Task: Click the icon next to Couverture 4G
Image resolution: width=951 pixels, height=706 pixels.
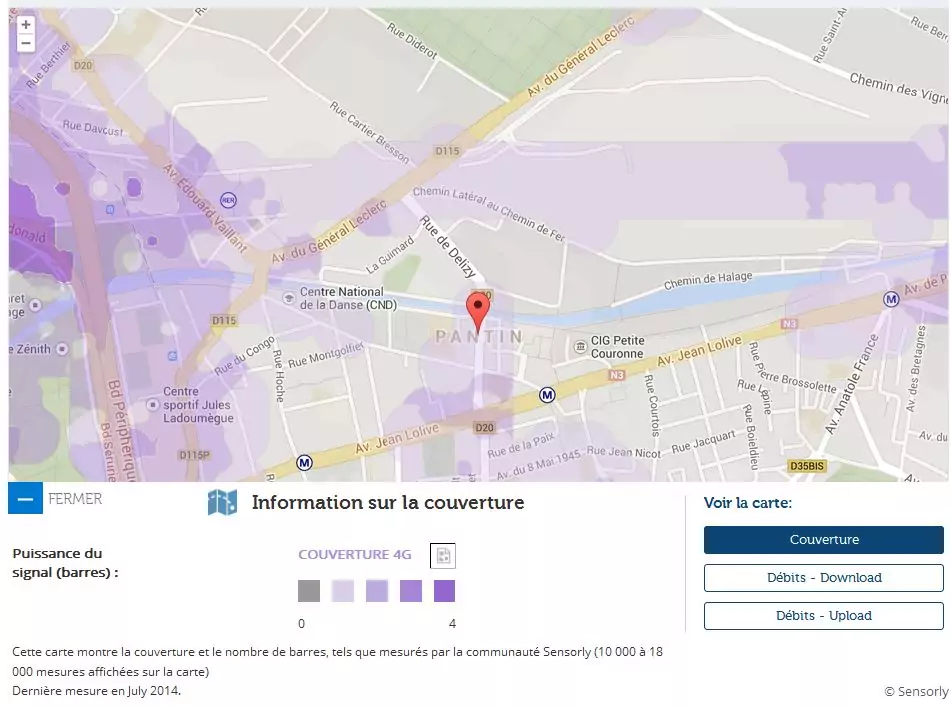Action: coord(442,556)
